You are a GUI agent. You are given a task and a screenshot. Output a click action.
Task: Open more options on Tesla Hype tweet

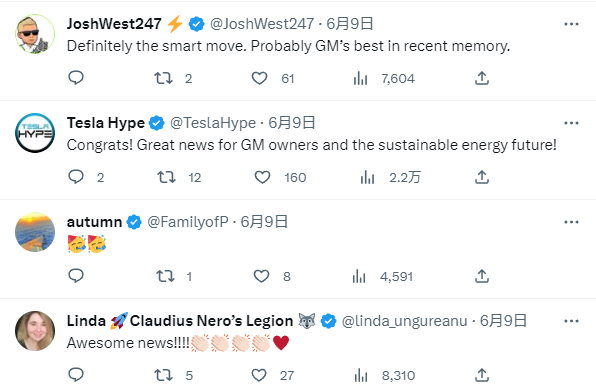[571, 123]
